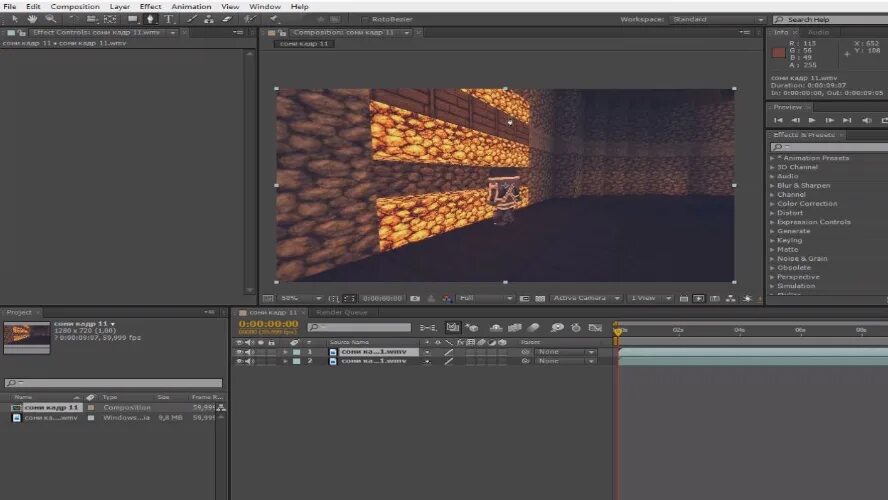Play the preview with Play button
The width and height of the screenshot is (888, 500).
(812, 120)
